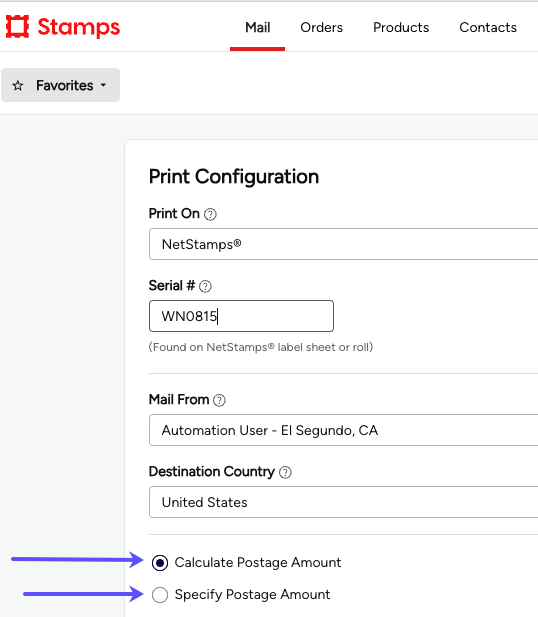Switch to the Products tab
The height and width of the screenshot is (617, 538).
(401, 28)
